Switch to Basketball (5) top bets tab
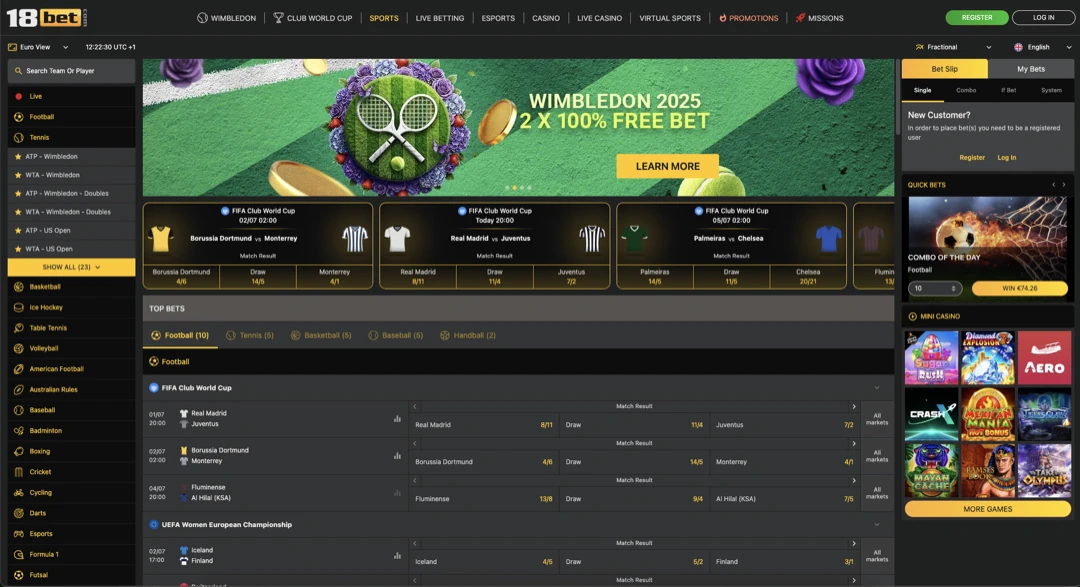This screenshot has height=587, width=1080. click(x=321, y=336)
